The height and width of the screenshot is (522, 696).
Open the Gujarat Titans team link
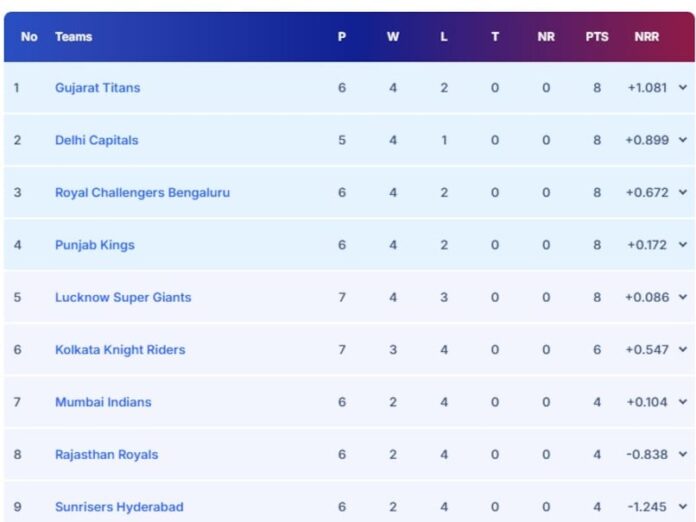[97, 88]
